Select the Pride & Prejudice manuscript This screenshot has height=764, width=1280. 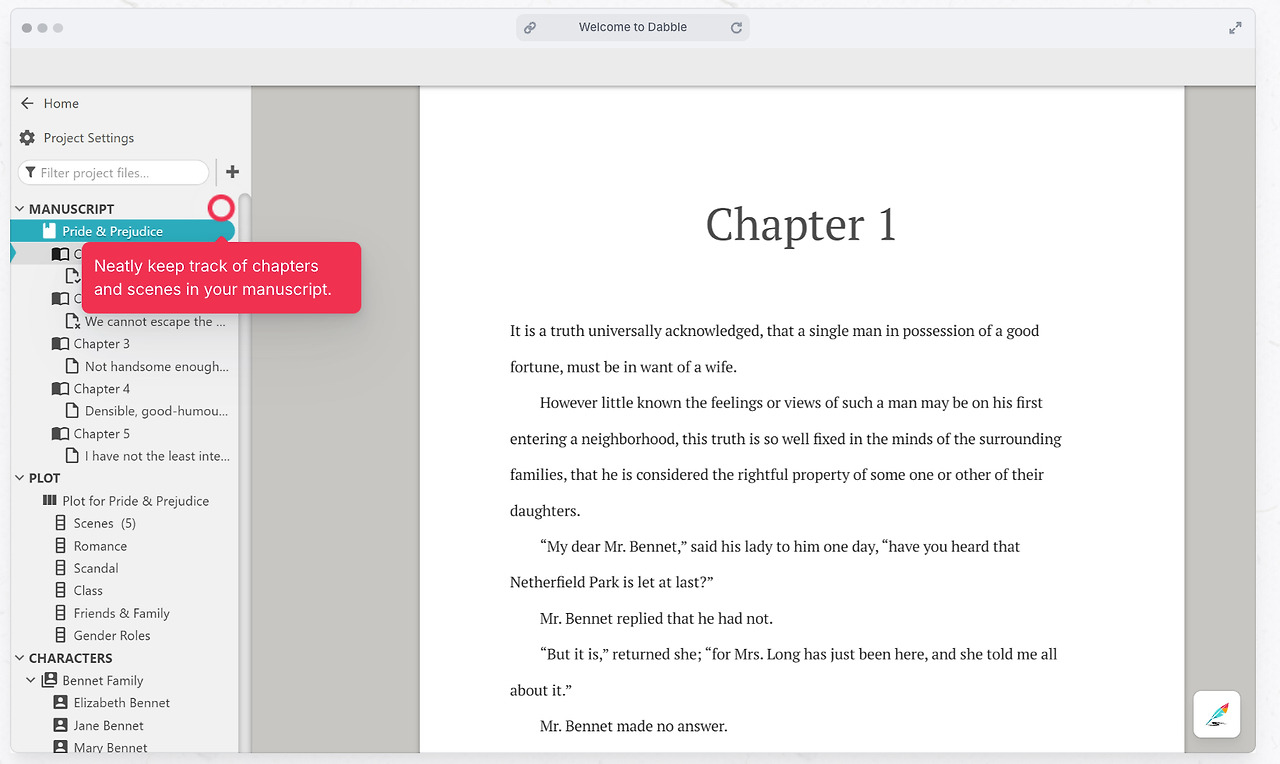[x=122, y=231]
